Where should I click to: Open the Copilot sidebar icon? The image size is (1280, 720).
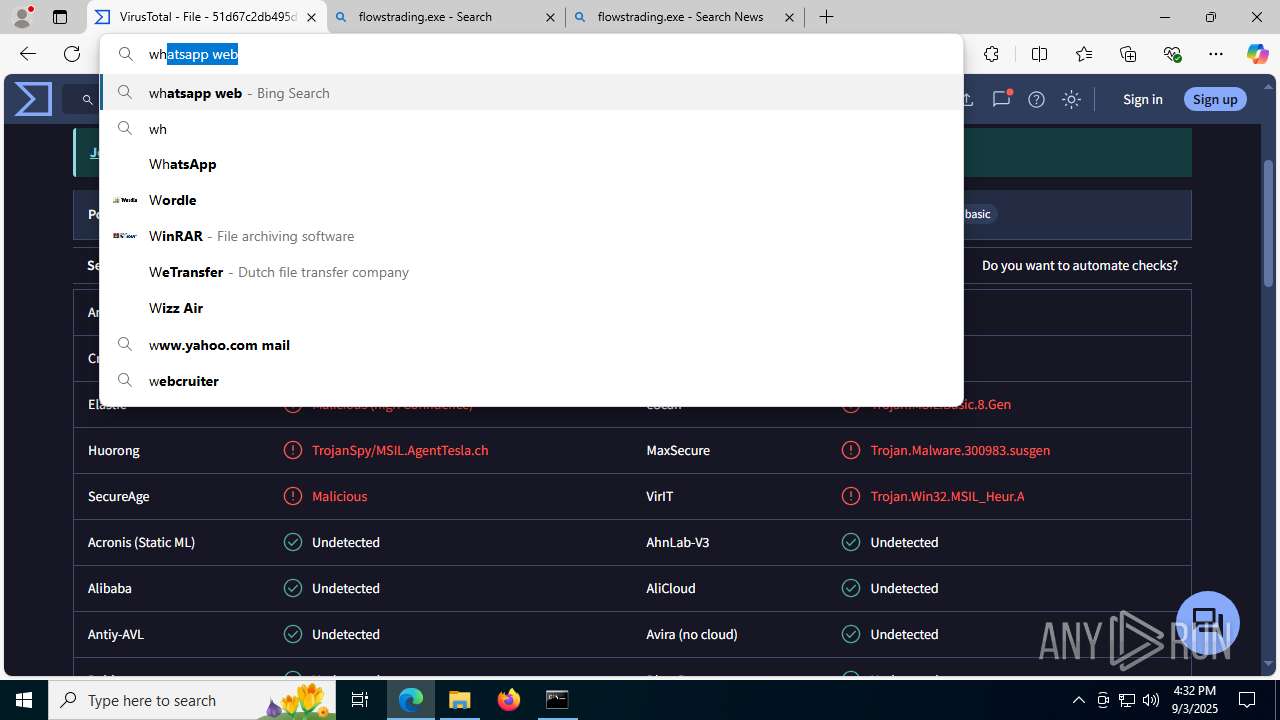tap(1257, 54)
